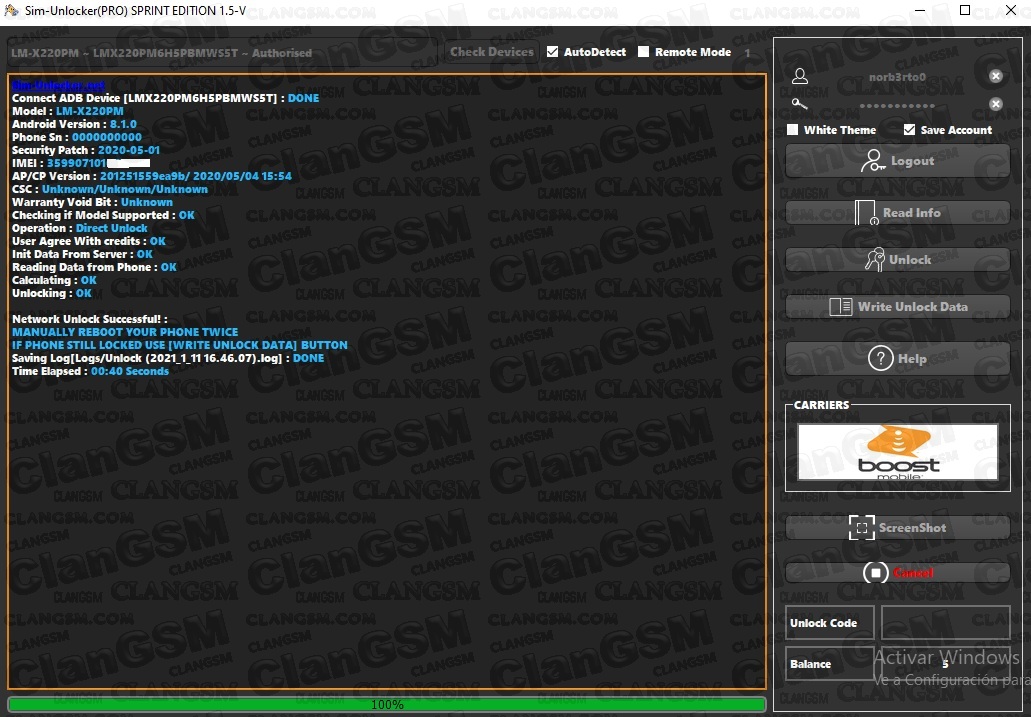The height and width of the screenshot is (717, 1031).
Task: Click the Boost Mobile carrier logo
Action: [898, 452]
